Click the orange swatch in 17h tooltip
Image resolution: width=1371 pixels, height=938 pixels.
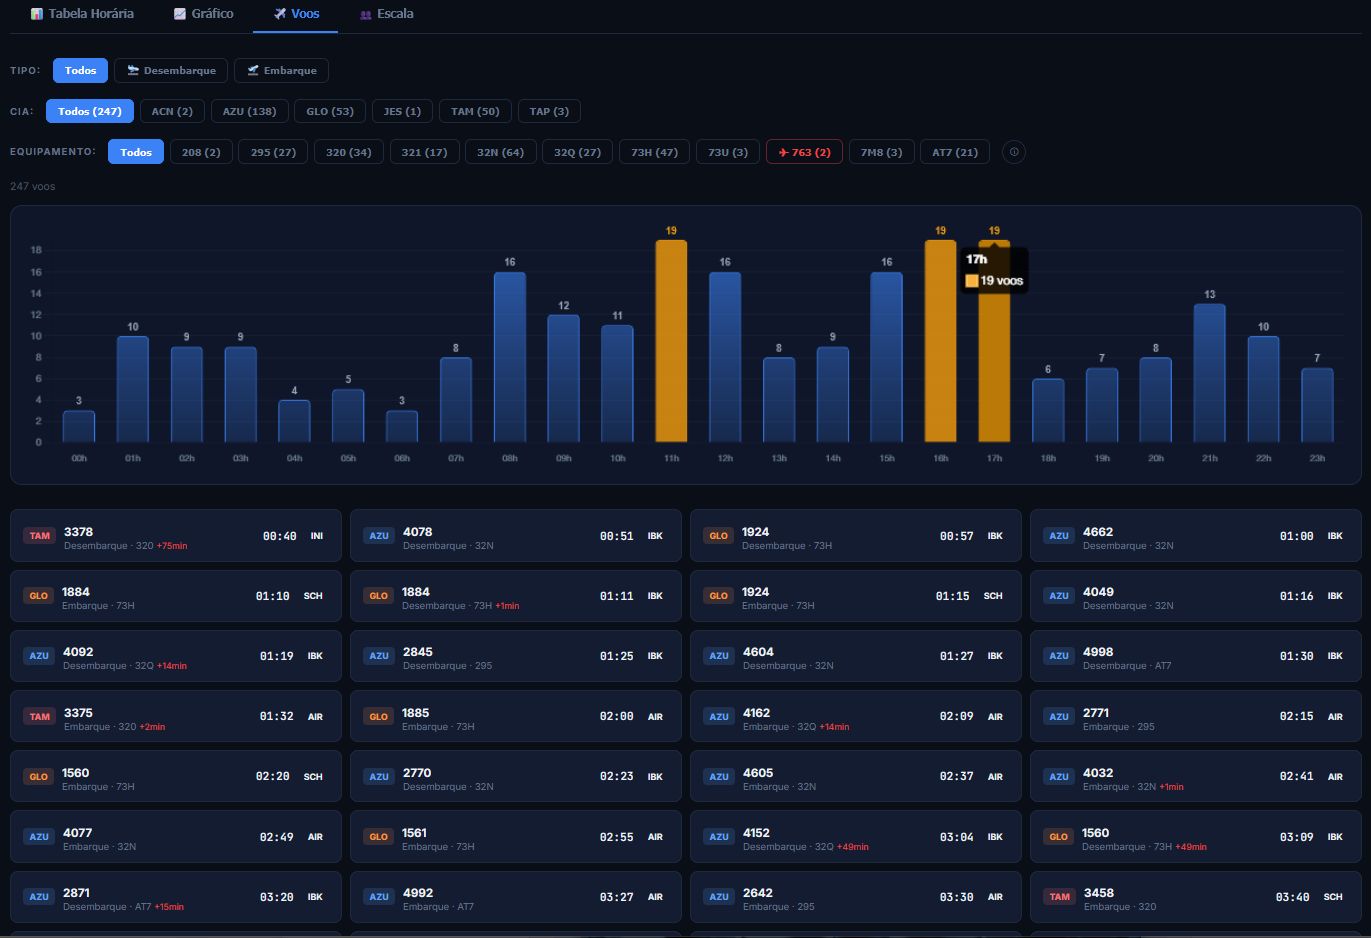971,281
